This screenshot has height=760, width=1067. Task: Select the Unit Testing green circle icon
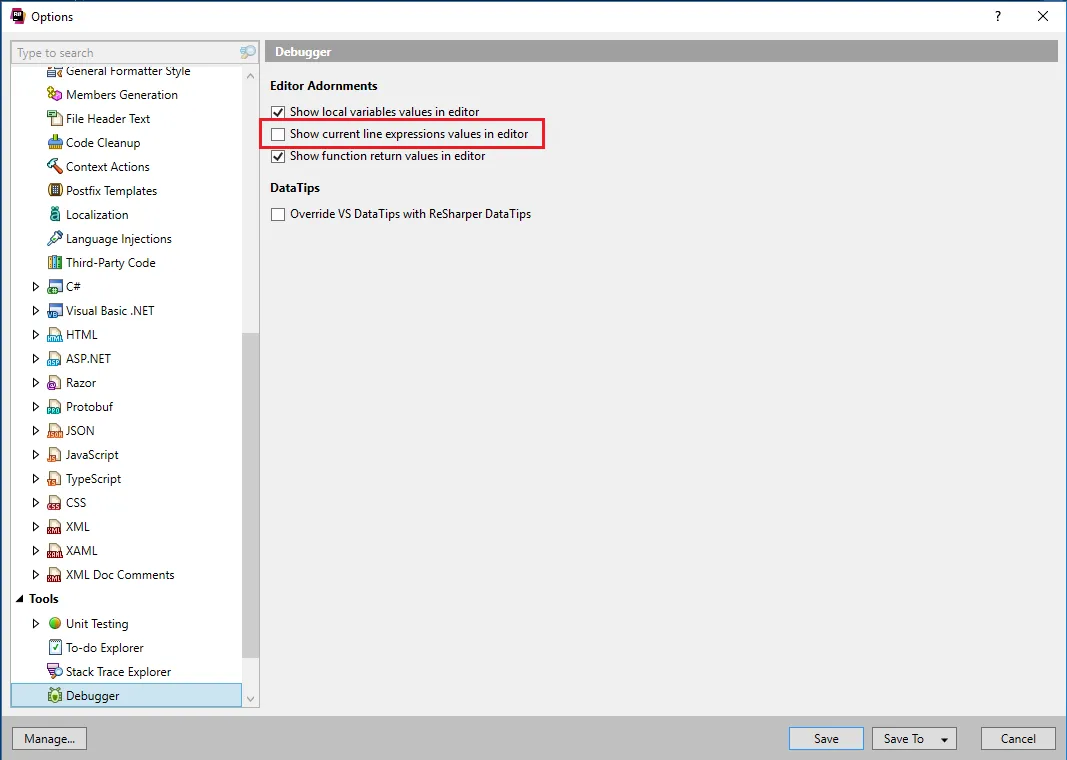(54, 623)
